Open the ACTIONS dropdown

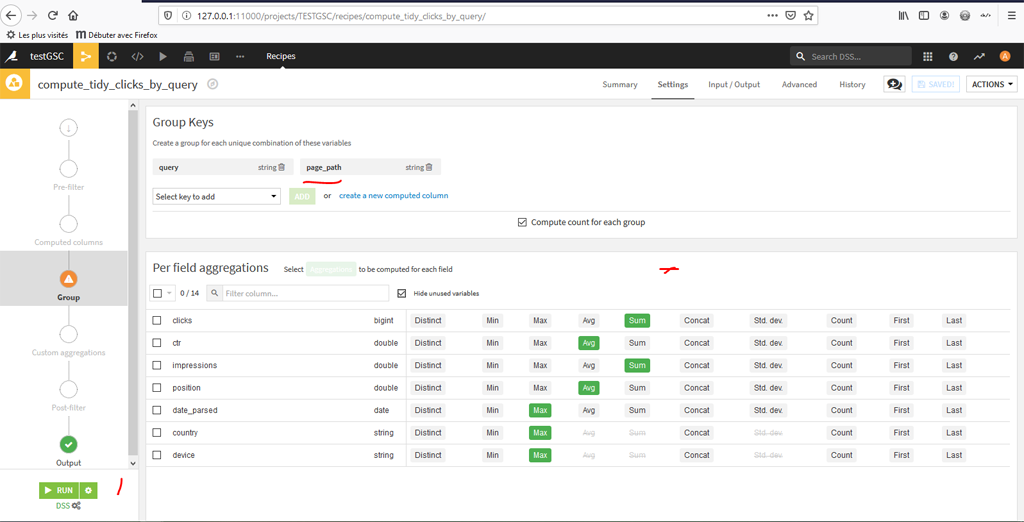(992, 84)
